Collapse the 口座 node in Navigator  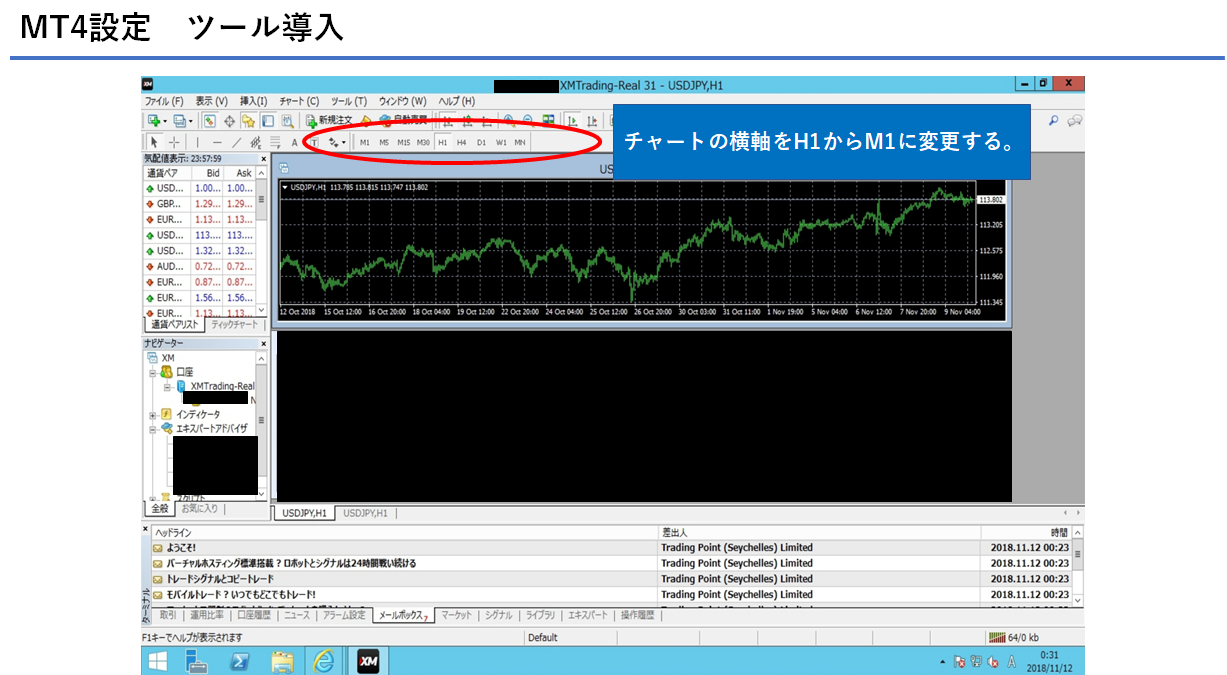153,372
